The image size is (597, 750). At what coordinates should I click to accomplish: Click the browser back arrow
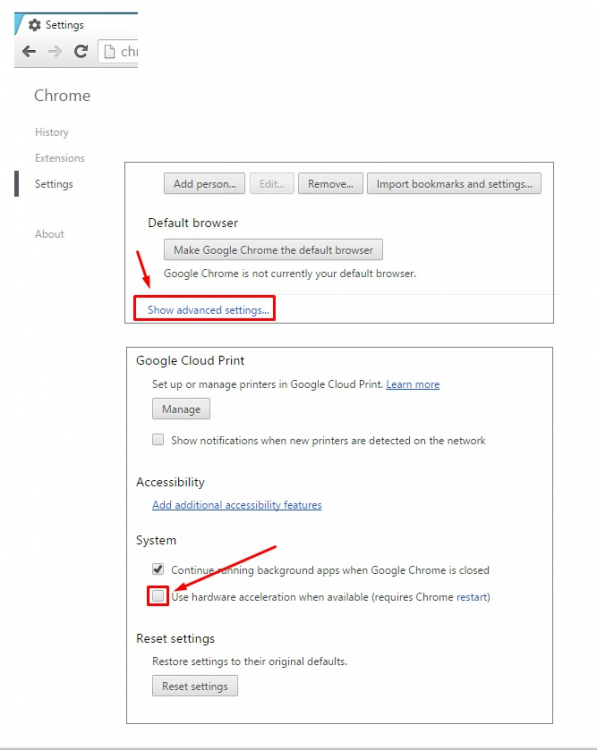click(x=29, y=51)
